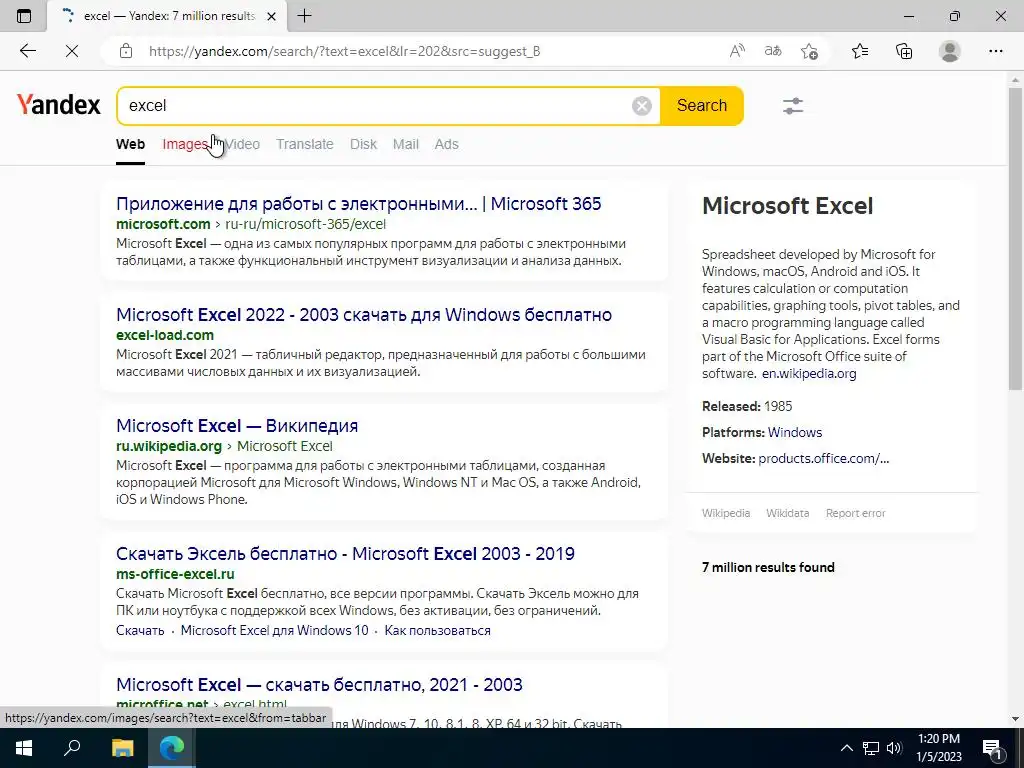Open File Explorer from taskbar

point(122,748)
